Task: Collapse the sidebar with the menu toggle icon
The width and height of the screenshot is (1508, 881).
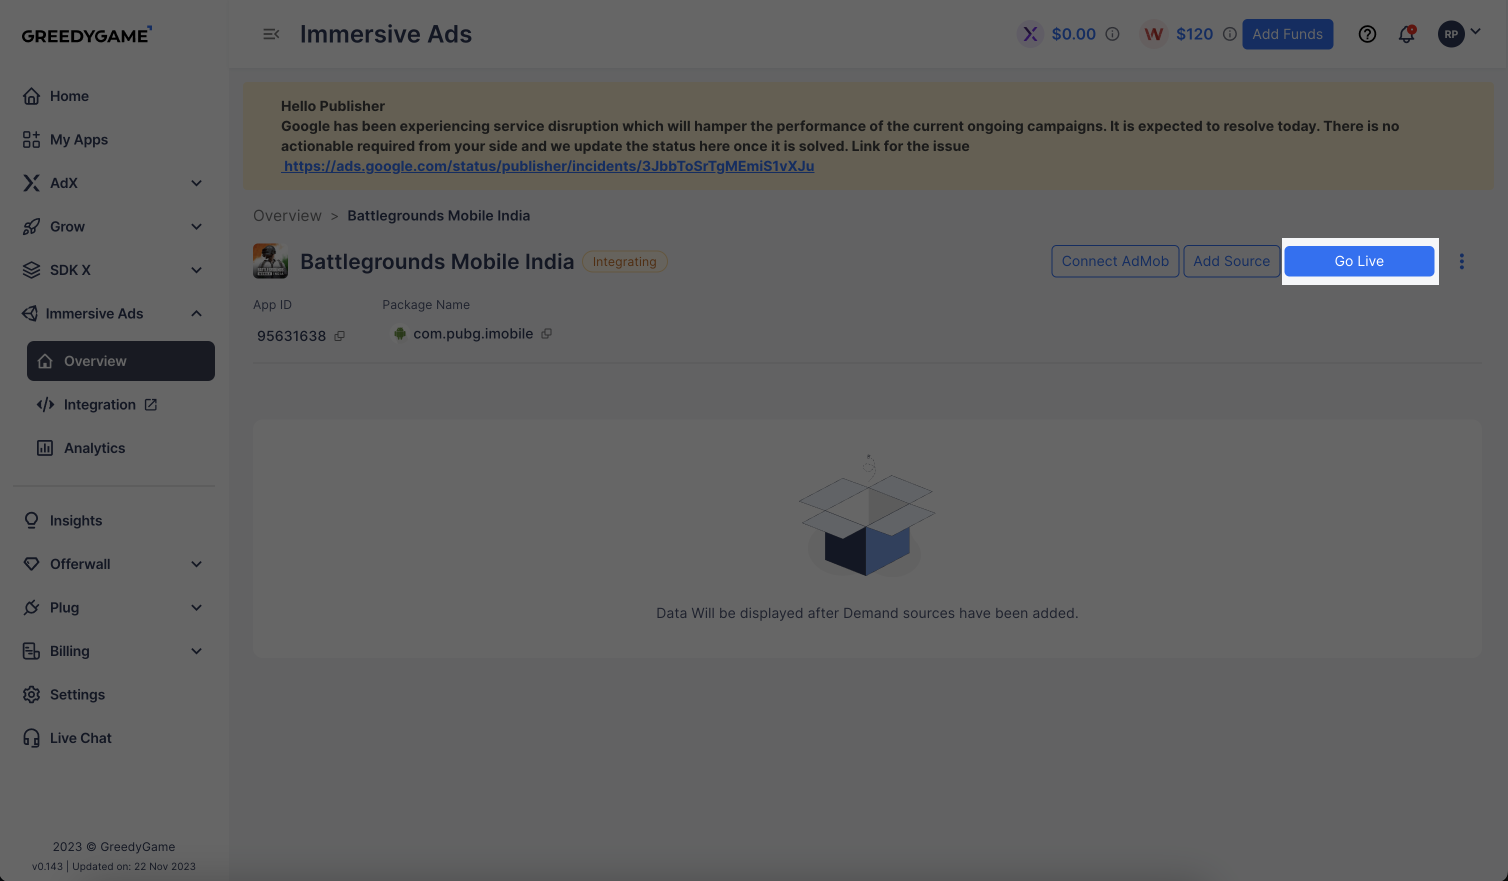Action: pos(271,34)
